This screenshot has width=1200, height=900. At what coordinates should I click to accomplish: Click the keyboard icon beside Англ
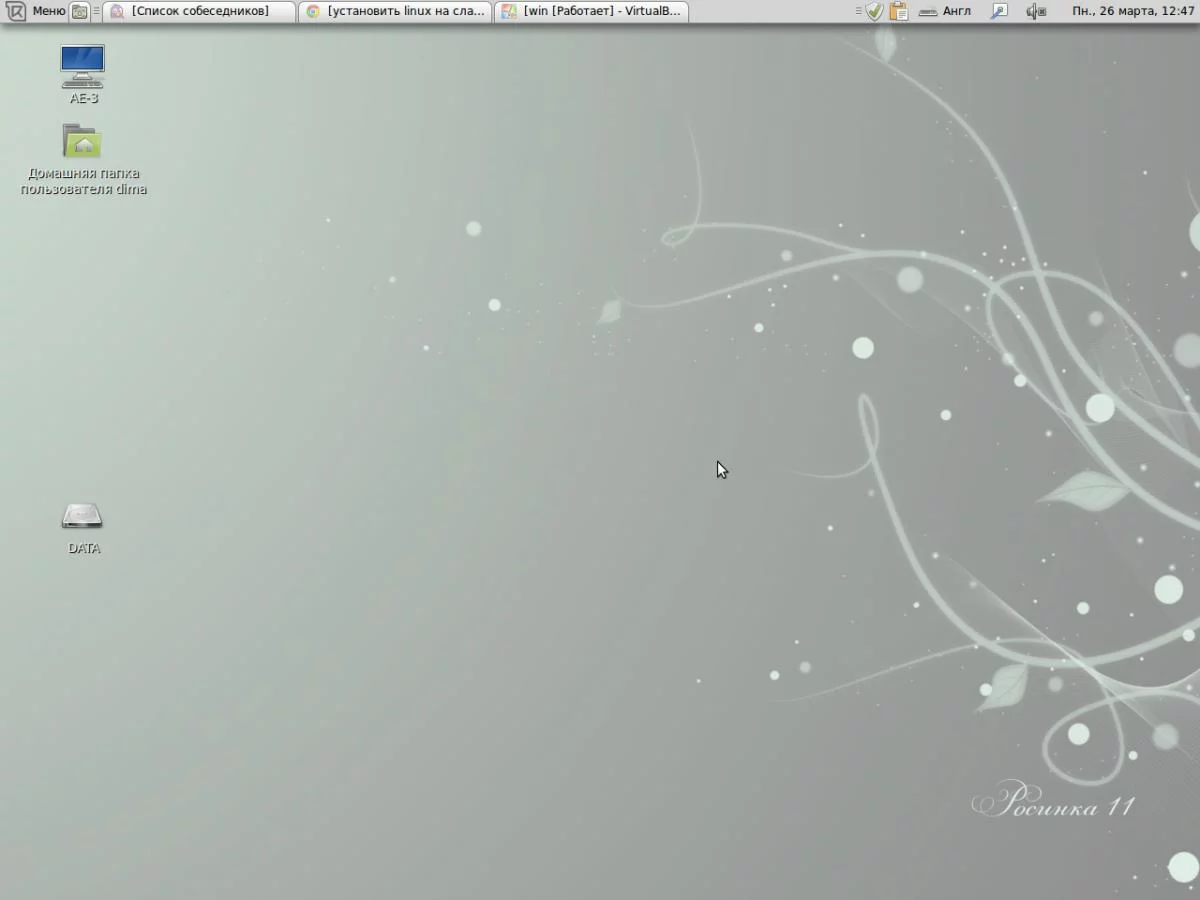(x=928, y=11)
